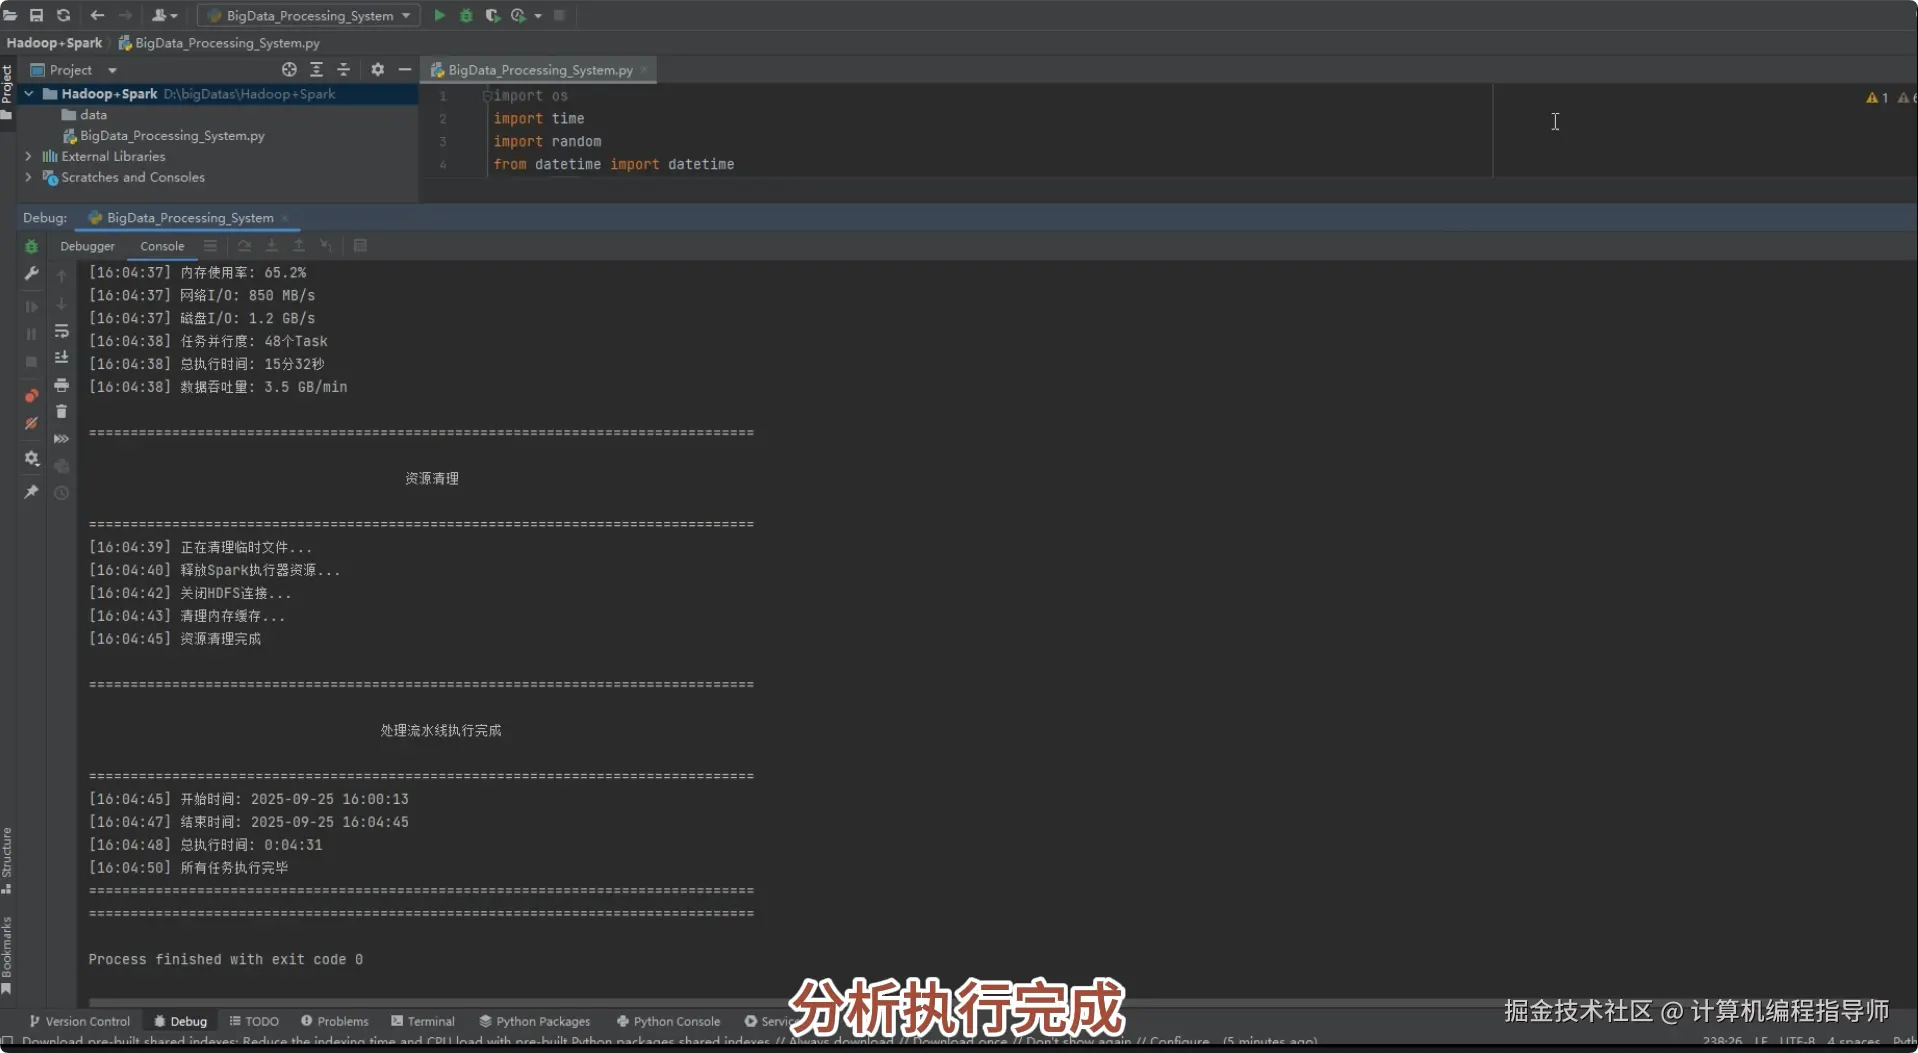1918x1053 pixels.
Task: Click the green Run button
Action: (439, 15)
